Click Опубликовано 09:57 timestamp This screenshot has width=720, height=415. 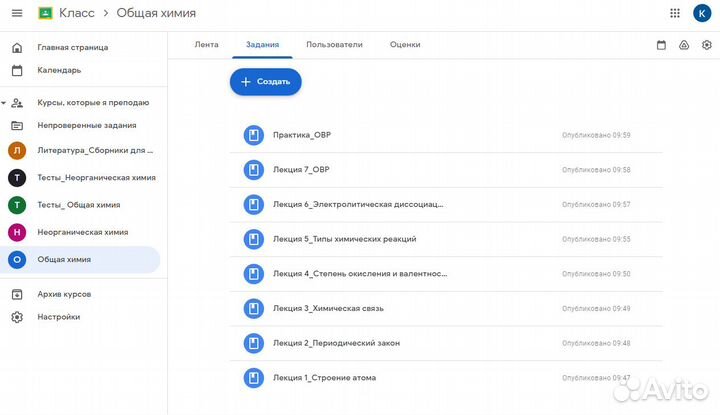click(596, 205)
